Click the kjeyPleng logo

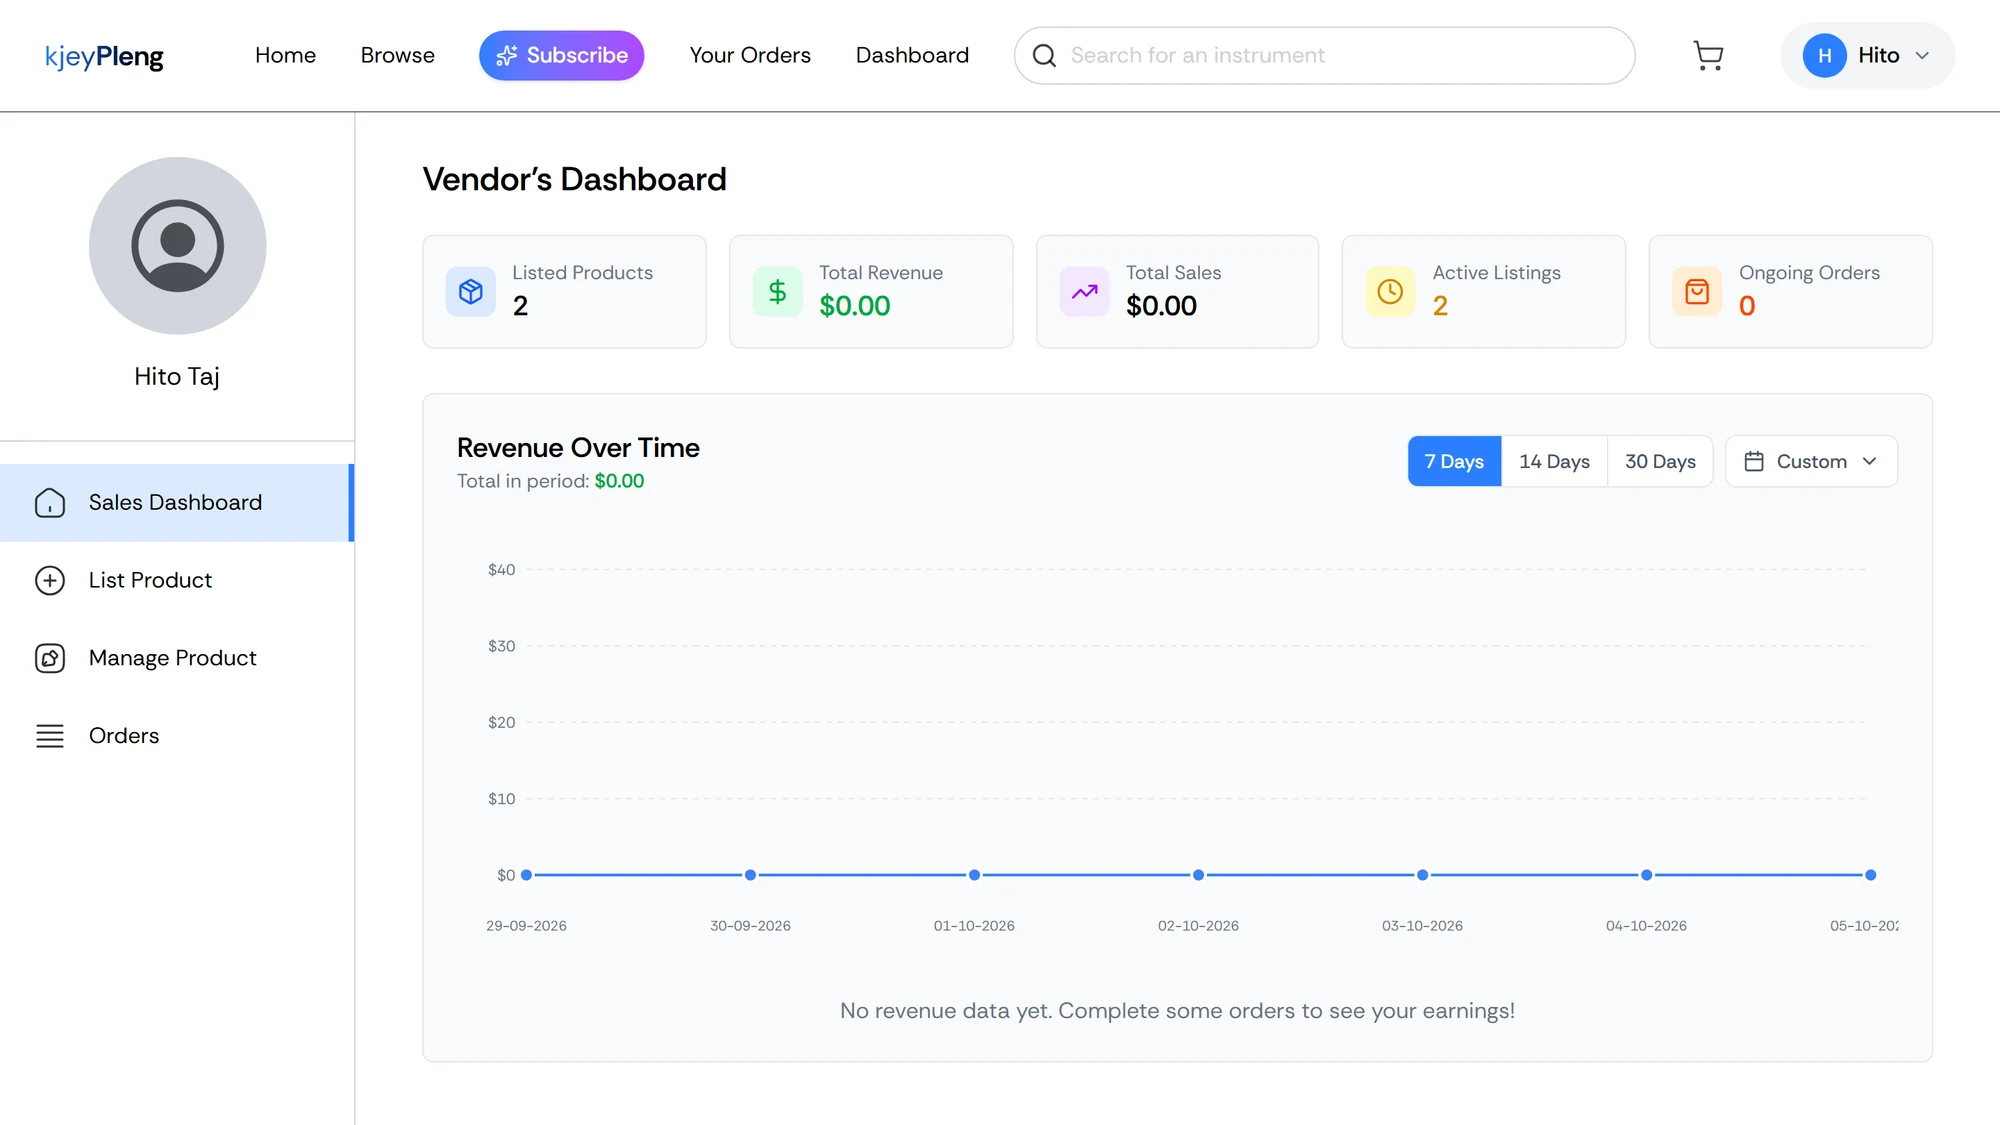tap(104, 57)
